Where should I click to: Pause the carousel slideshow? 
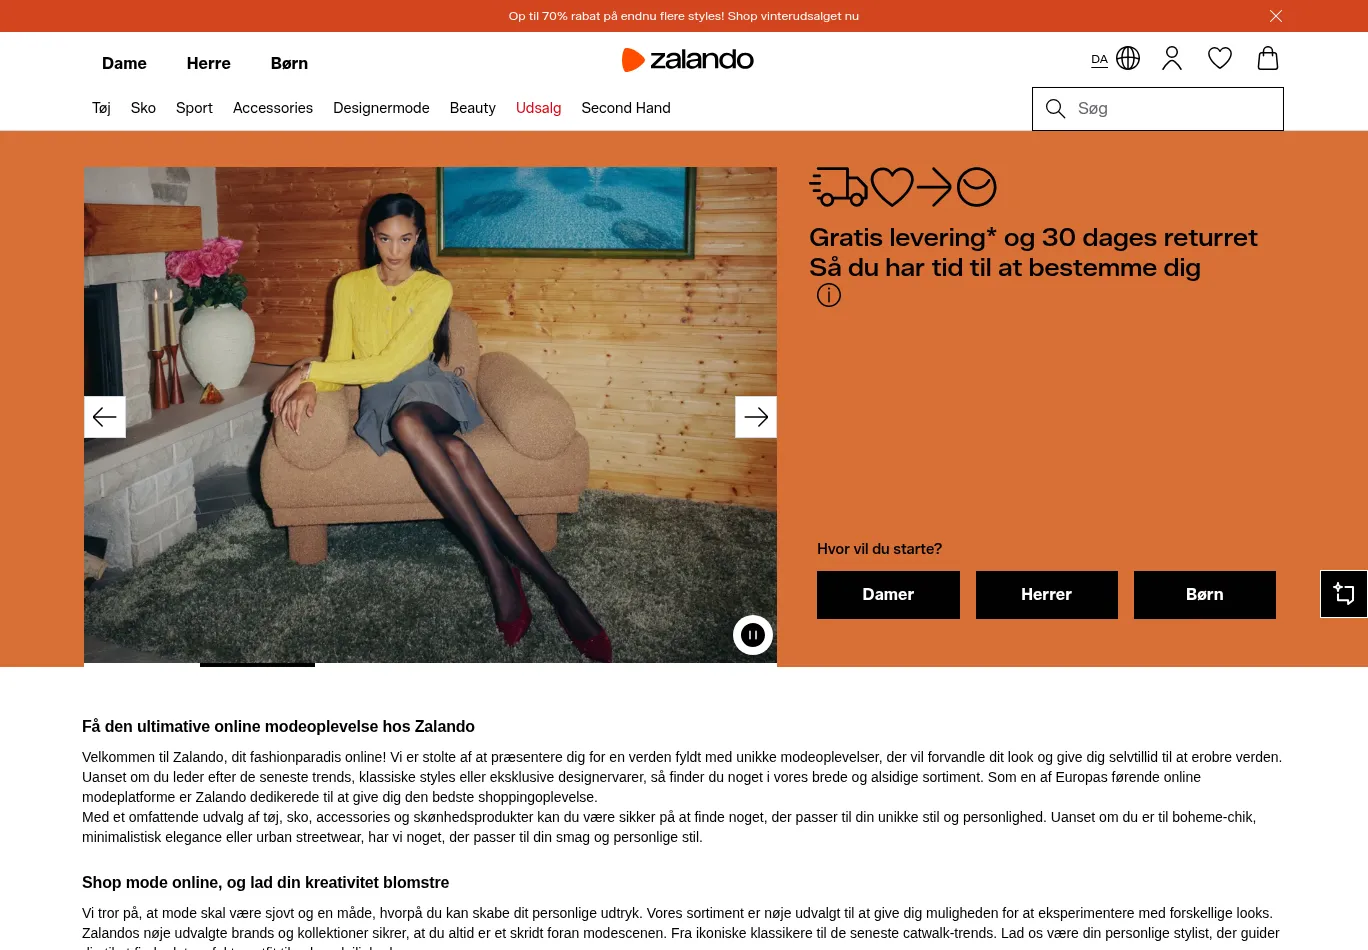753,635
